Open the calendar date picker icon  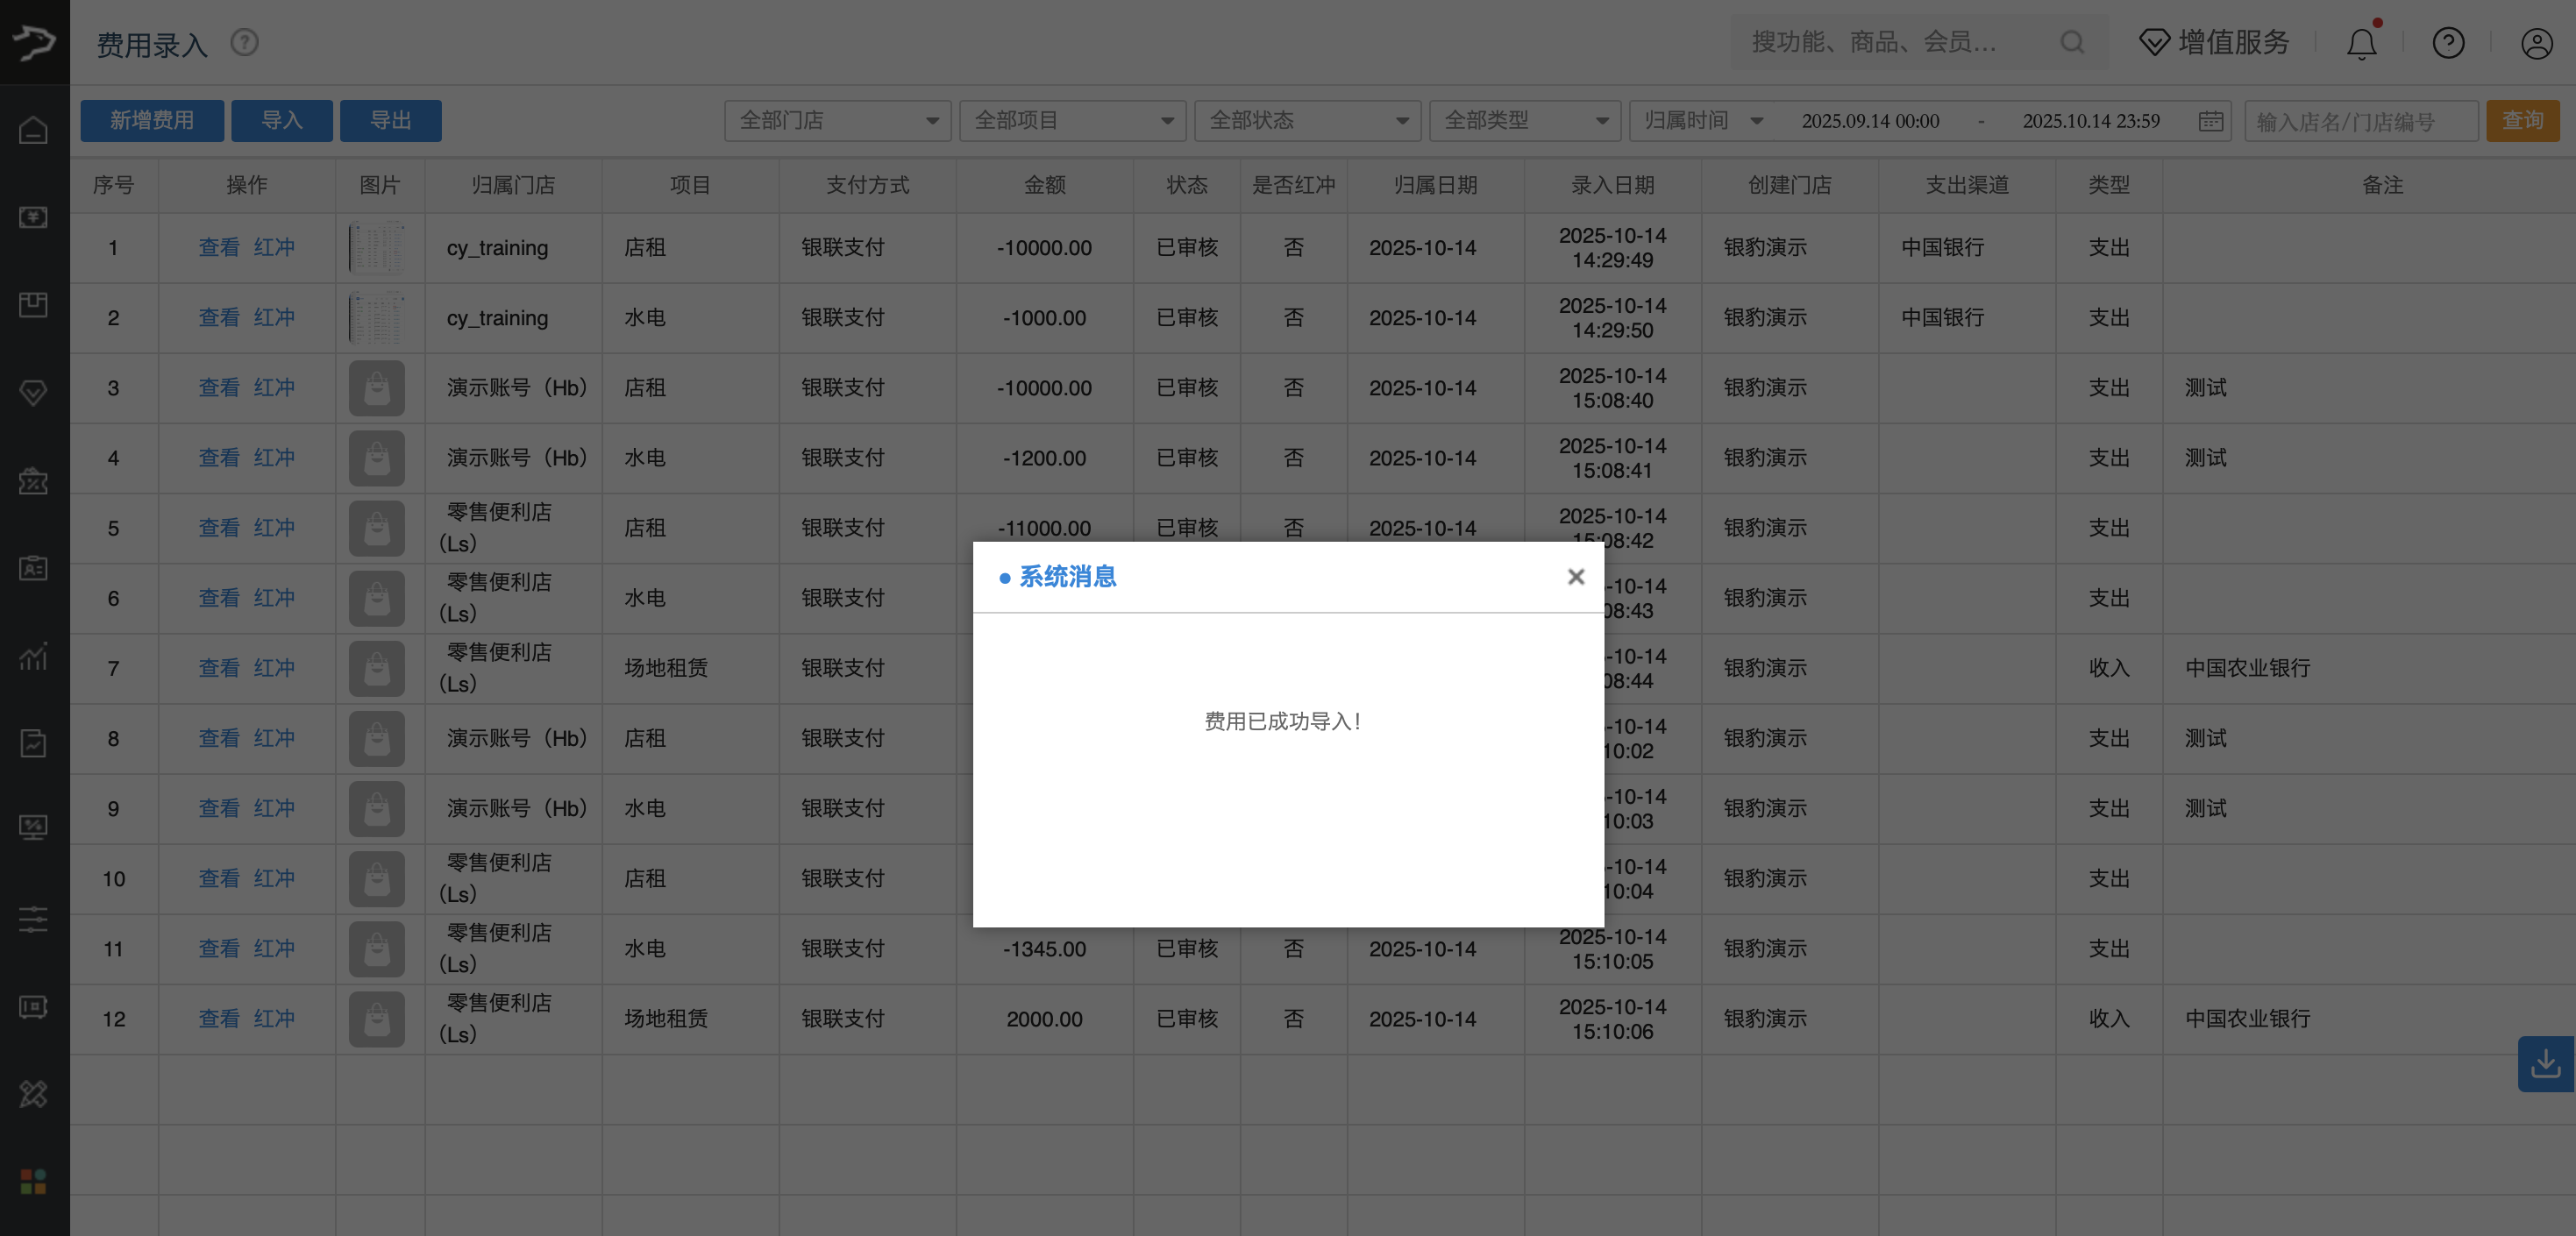(2210, 120)
